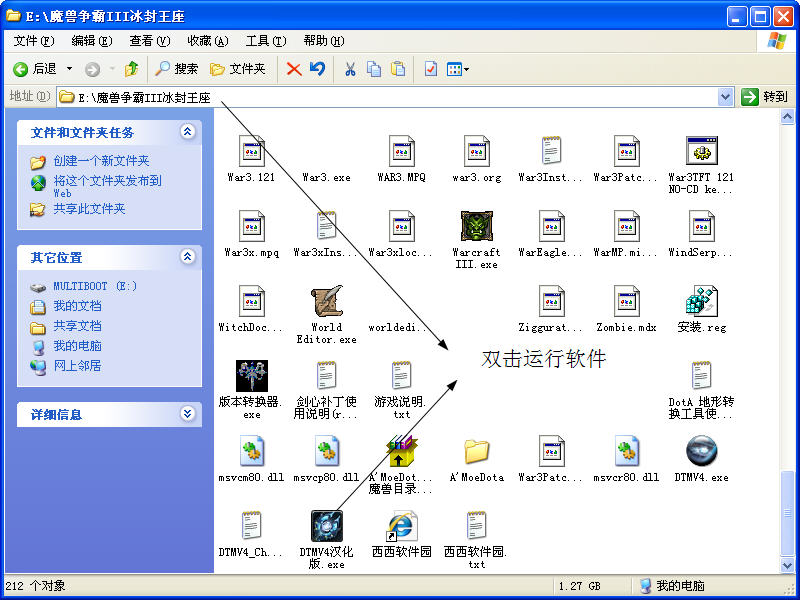Screen dimensions: 800x600
Task: Open the Warcraft III.exe orc icon
Action: (477, 226)
